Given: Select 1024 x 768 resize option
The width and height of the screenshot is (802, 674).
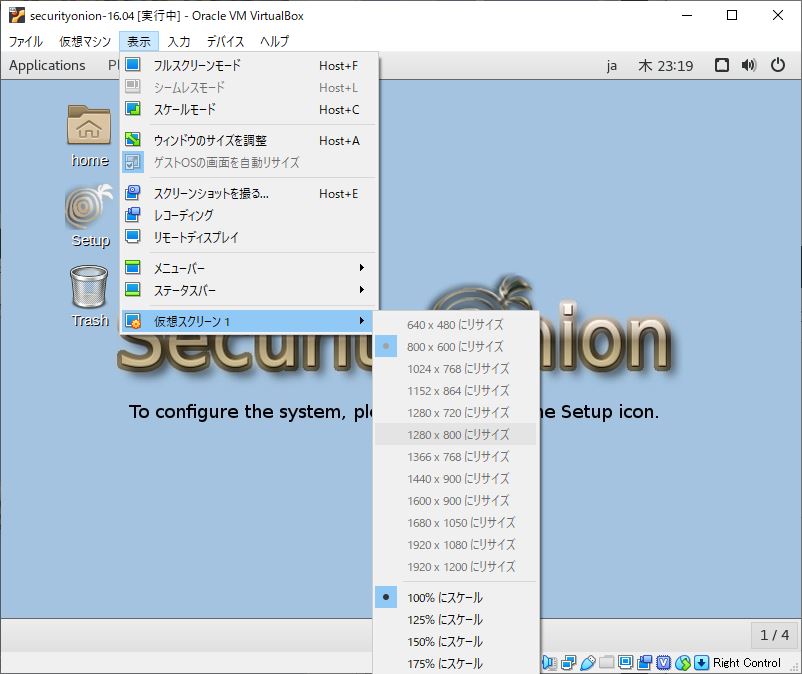Looking at the screenshot, I should click(x=456, y=368).
